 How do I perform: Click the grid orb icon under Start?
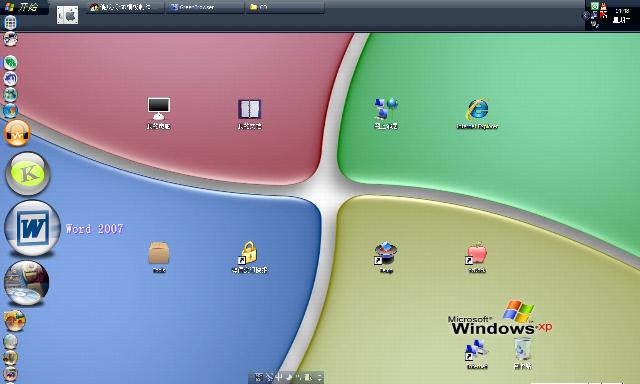coord(10,22)
